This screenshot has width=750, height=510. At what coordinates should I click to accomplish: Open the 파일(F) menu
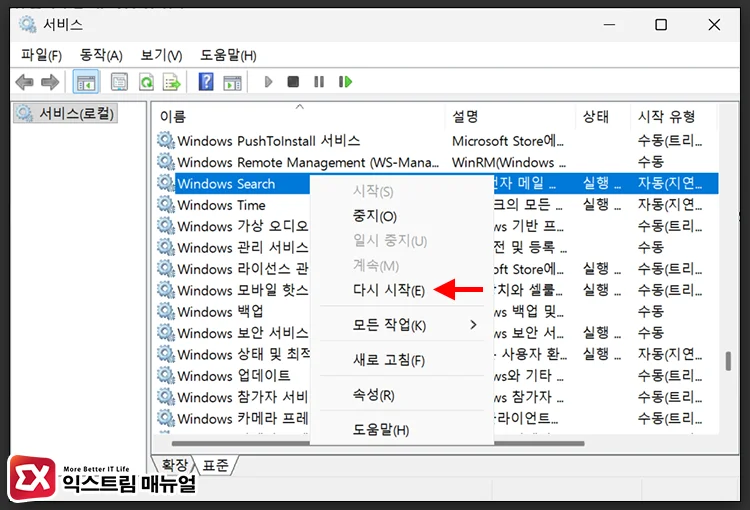pyautogui.click(x=41, y=55)
